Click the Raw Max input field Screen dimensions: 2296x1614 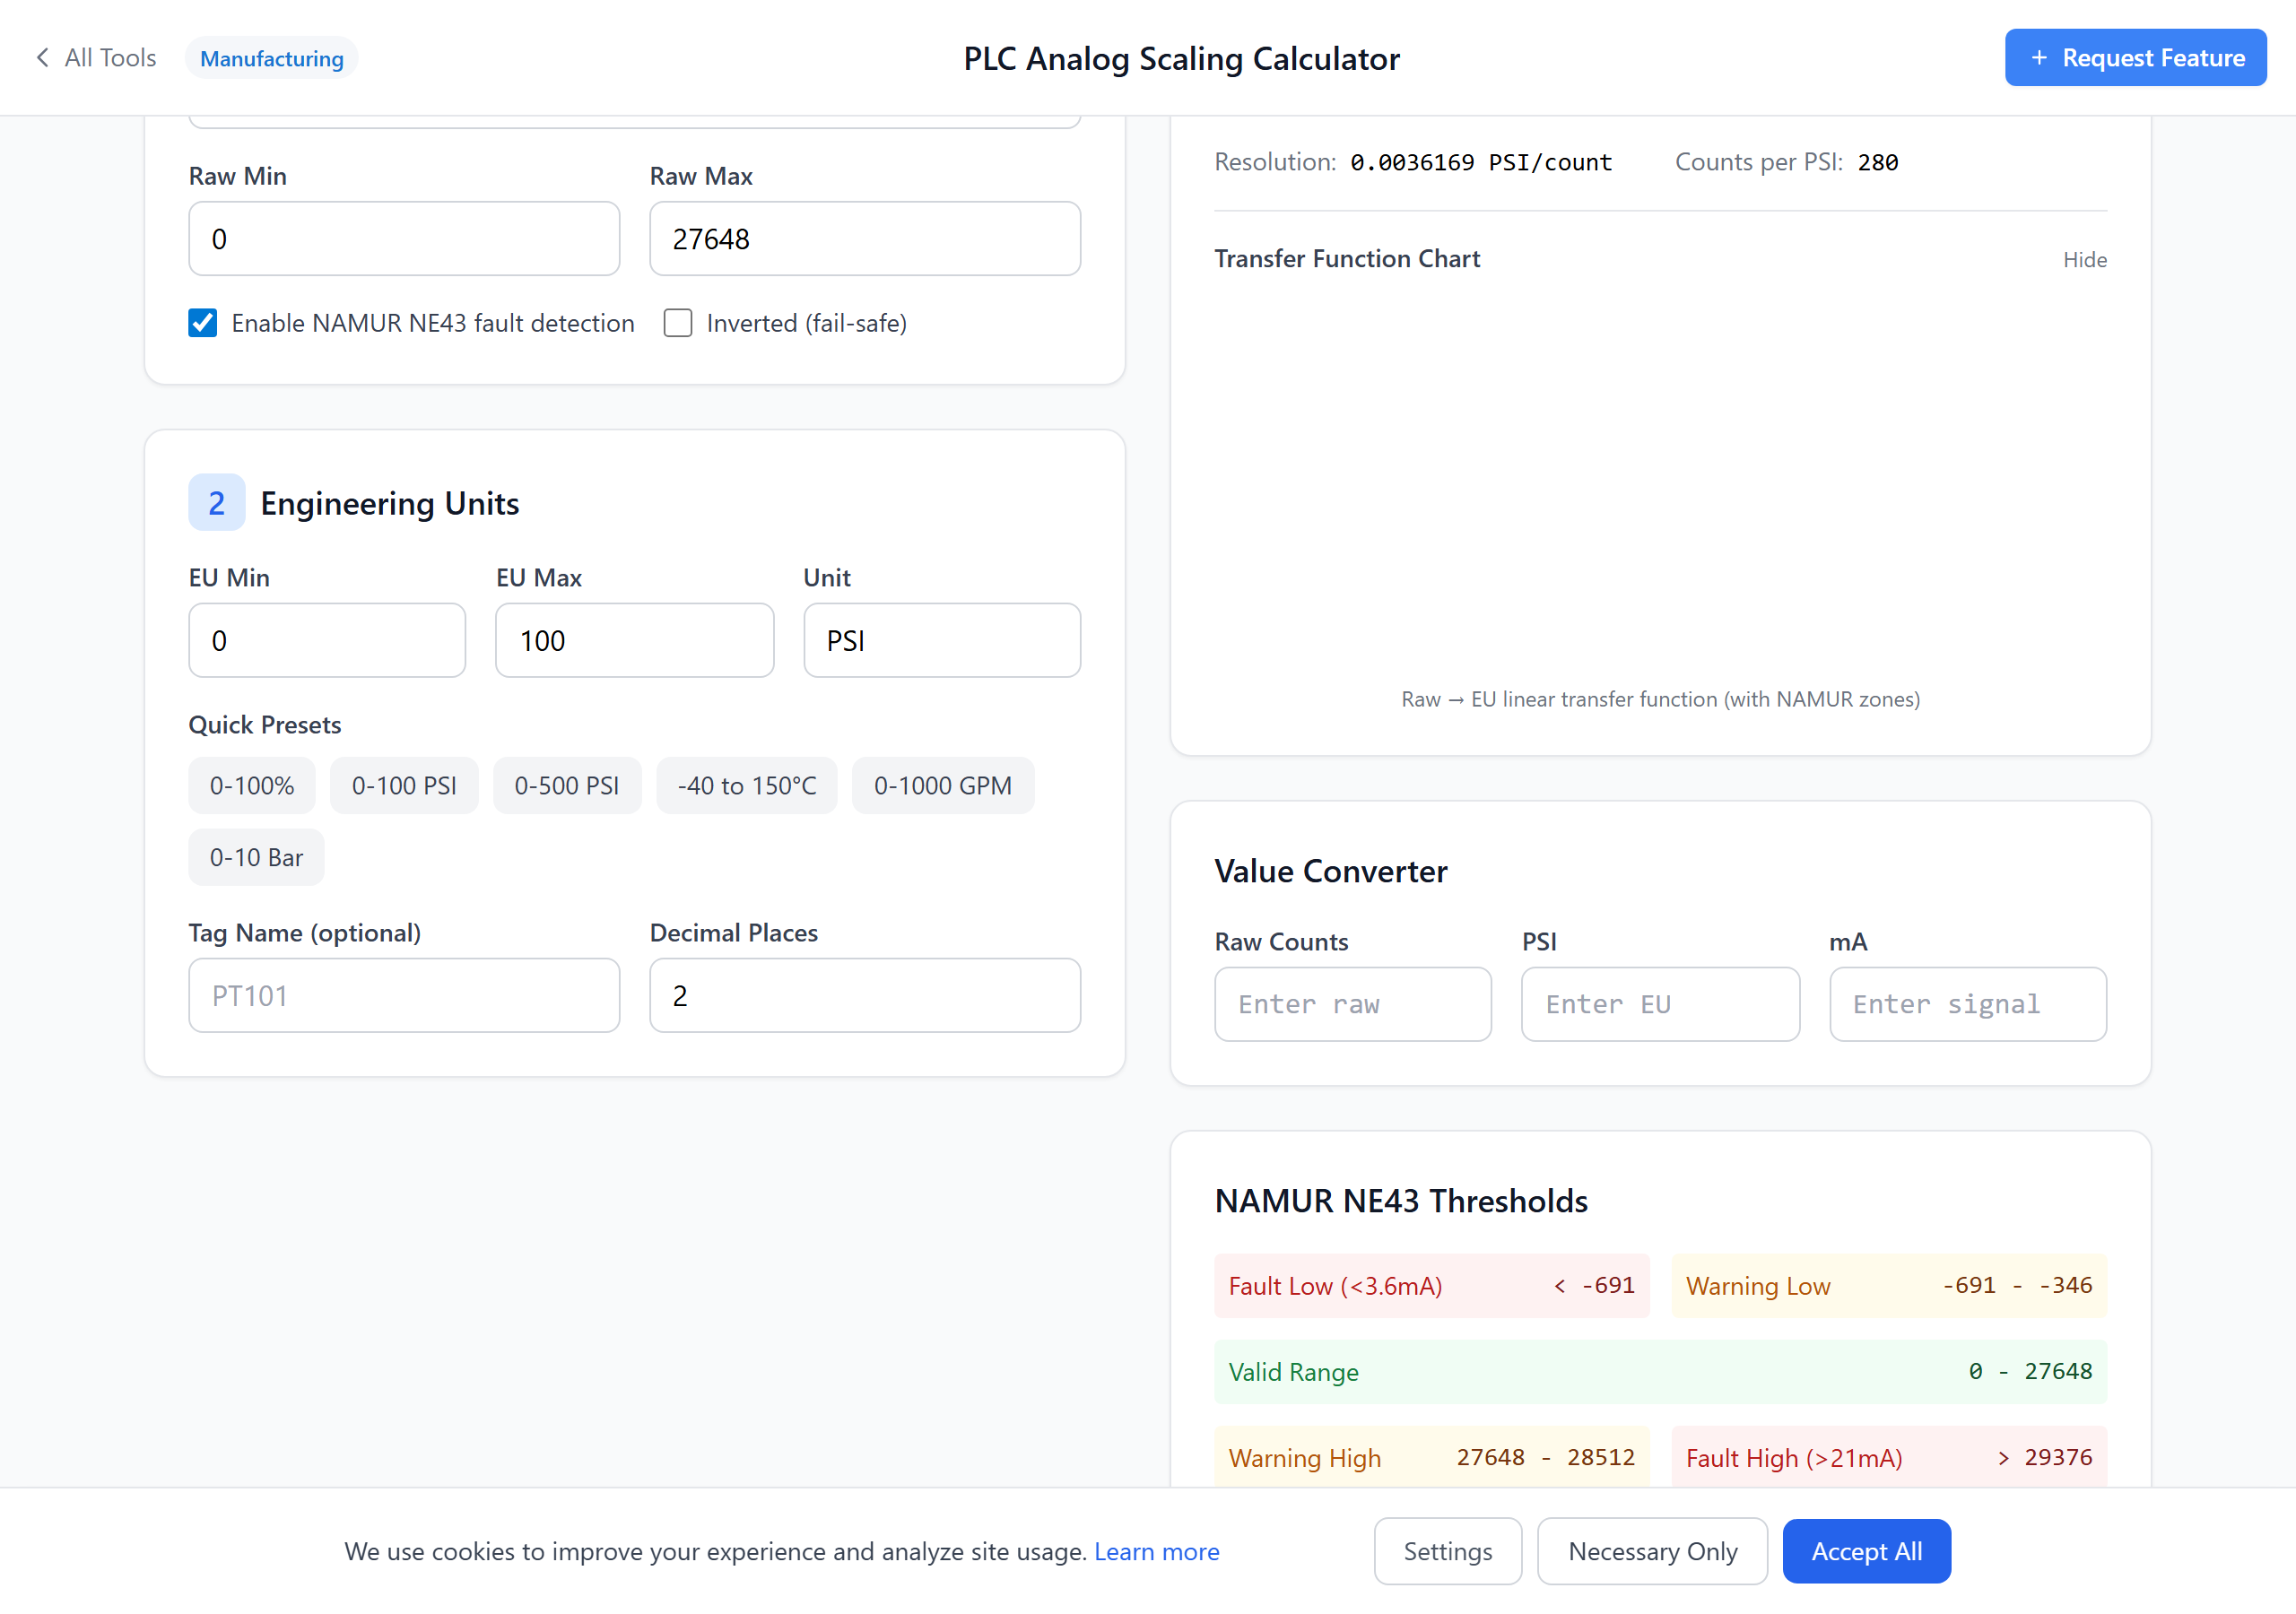click(864, 239)
